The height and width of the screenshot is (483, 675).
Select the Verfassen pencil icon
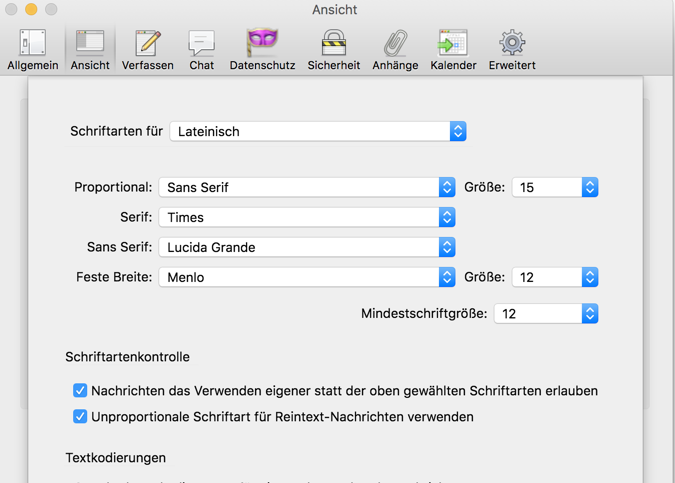pyautogui.click(x=148, y=49)
